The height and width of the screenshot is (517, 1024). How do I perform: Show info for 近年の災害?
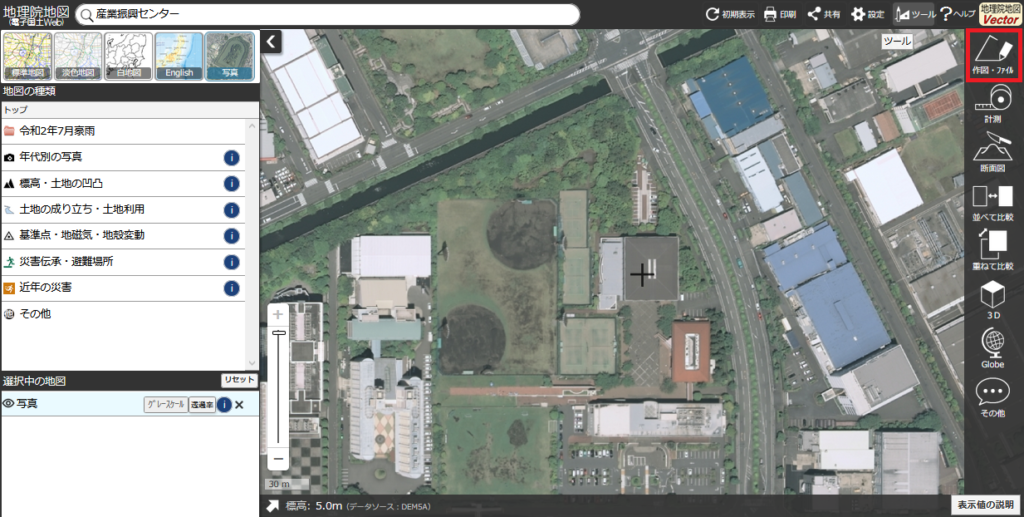point(231,288)
